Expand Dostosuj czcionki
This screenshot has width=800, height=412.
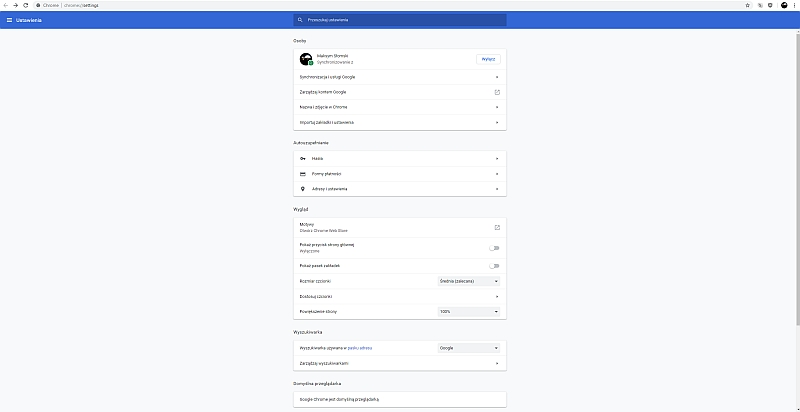pyautogui.click(x=497, y=296)
